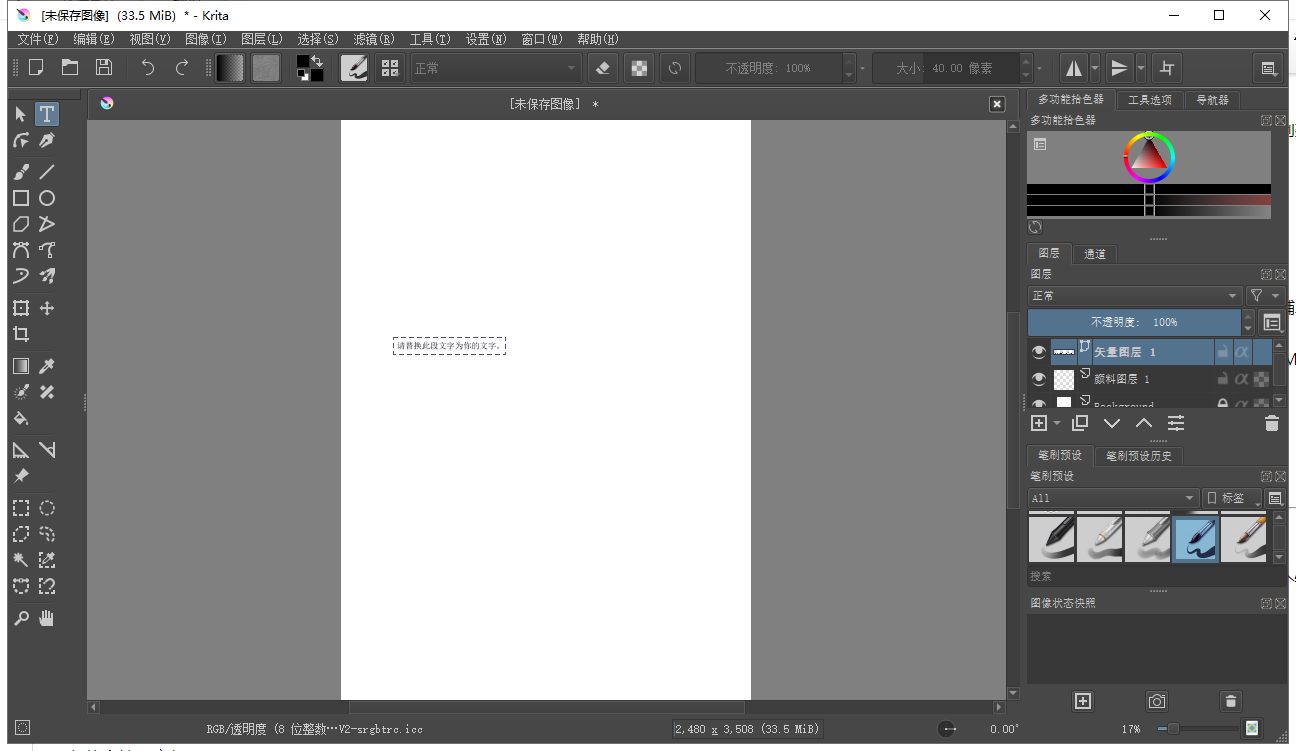Open the brush preset tag All dropdown
Screen dimensions: 1296x751
(1113, 498)
